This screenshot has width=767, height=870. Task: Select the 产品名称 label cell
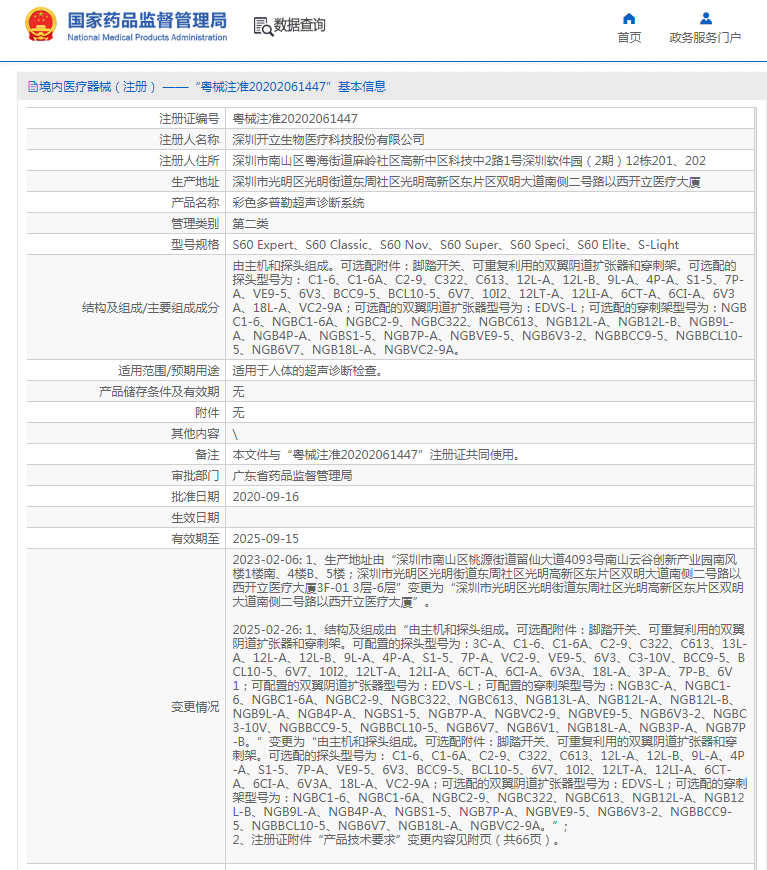pyautogui.click(x=126, y=203)
